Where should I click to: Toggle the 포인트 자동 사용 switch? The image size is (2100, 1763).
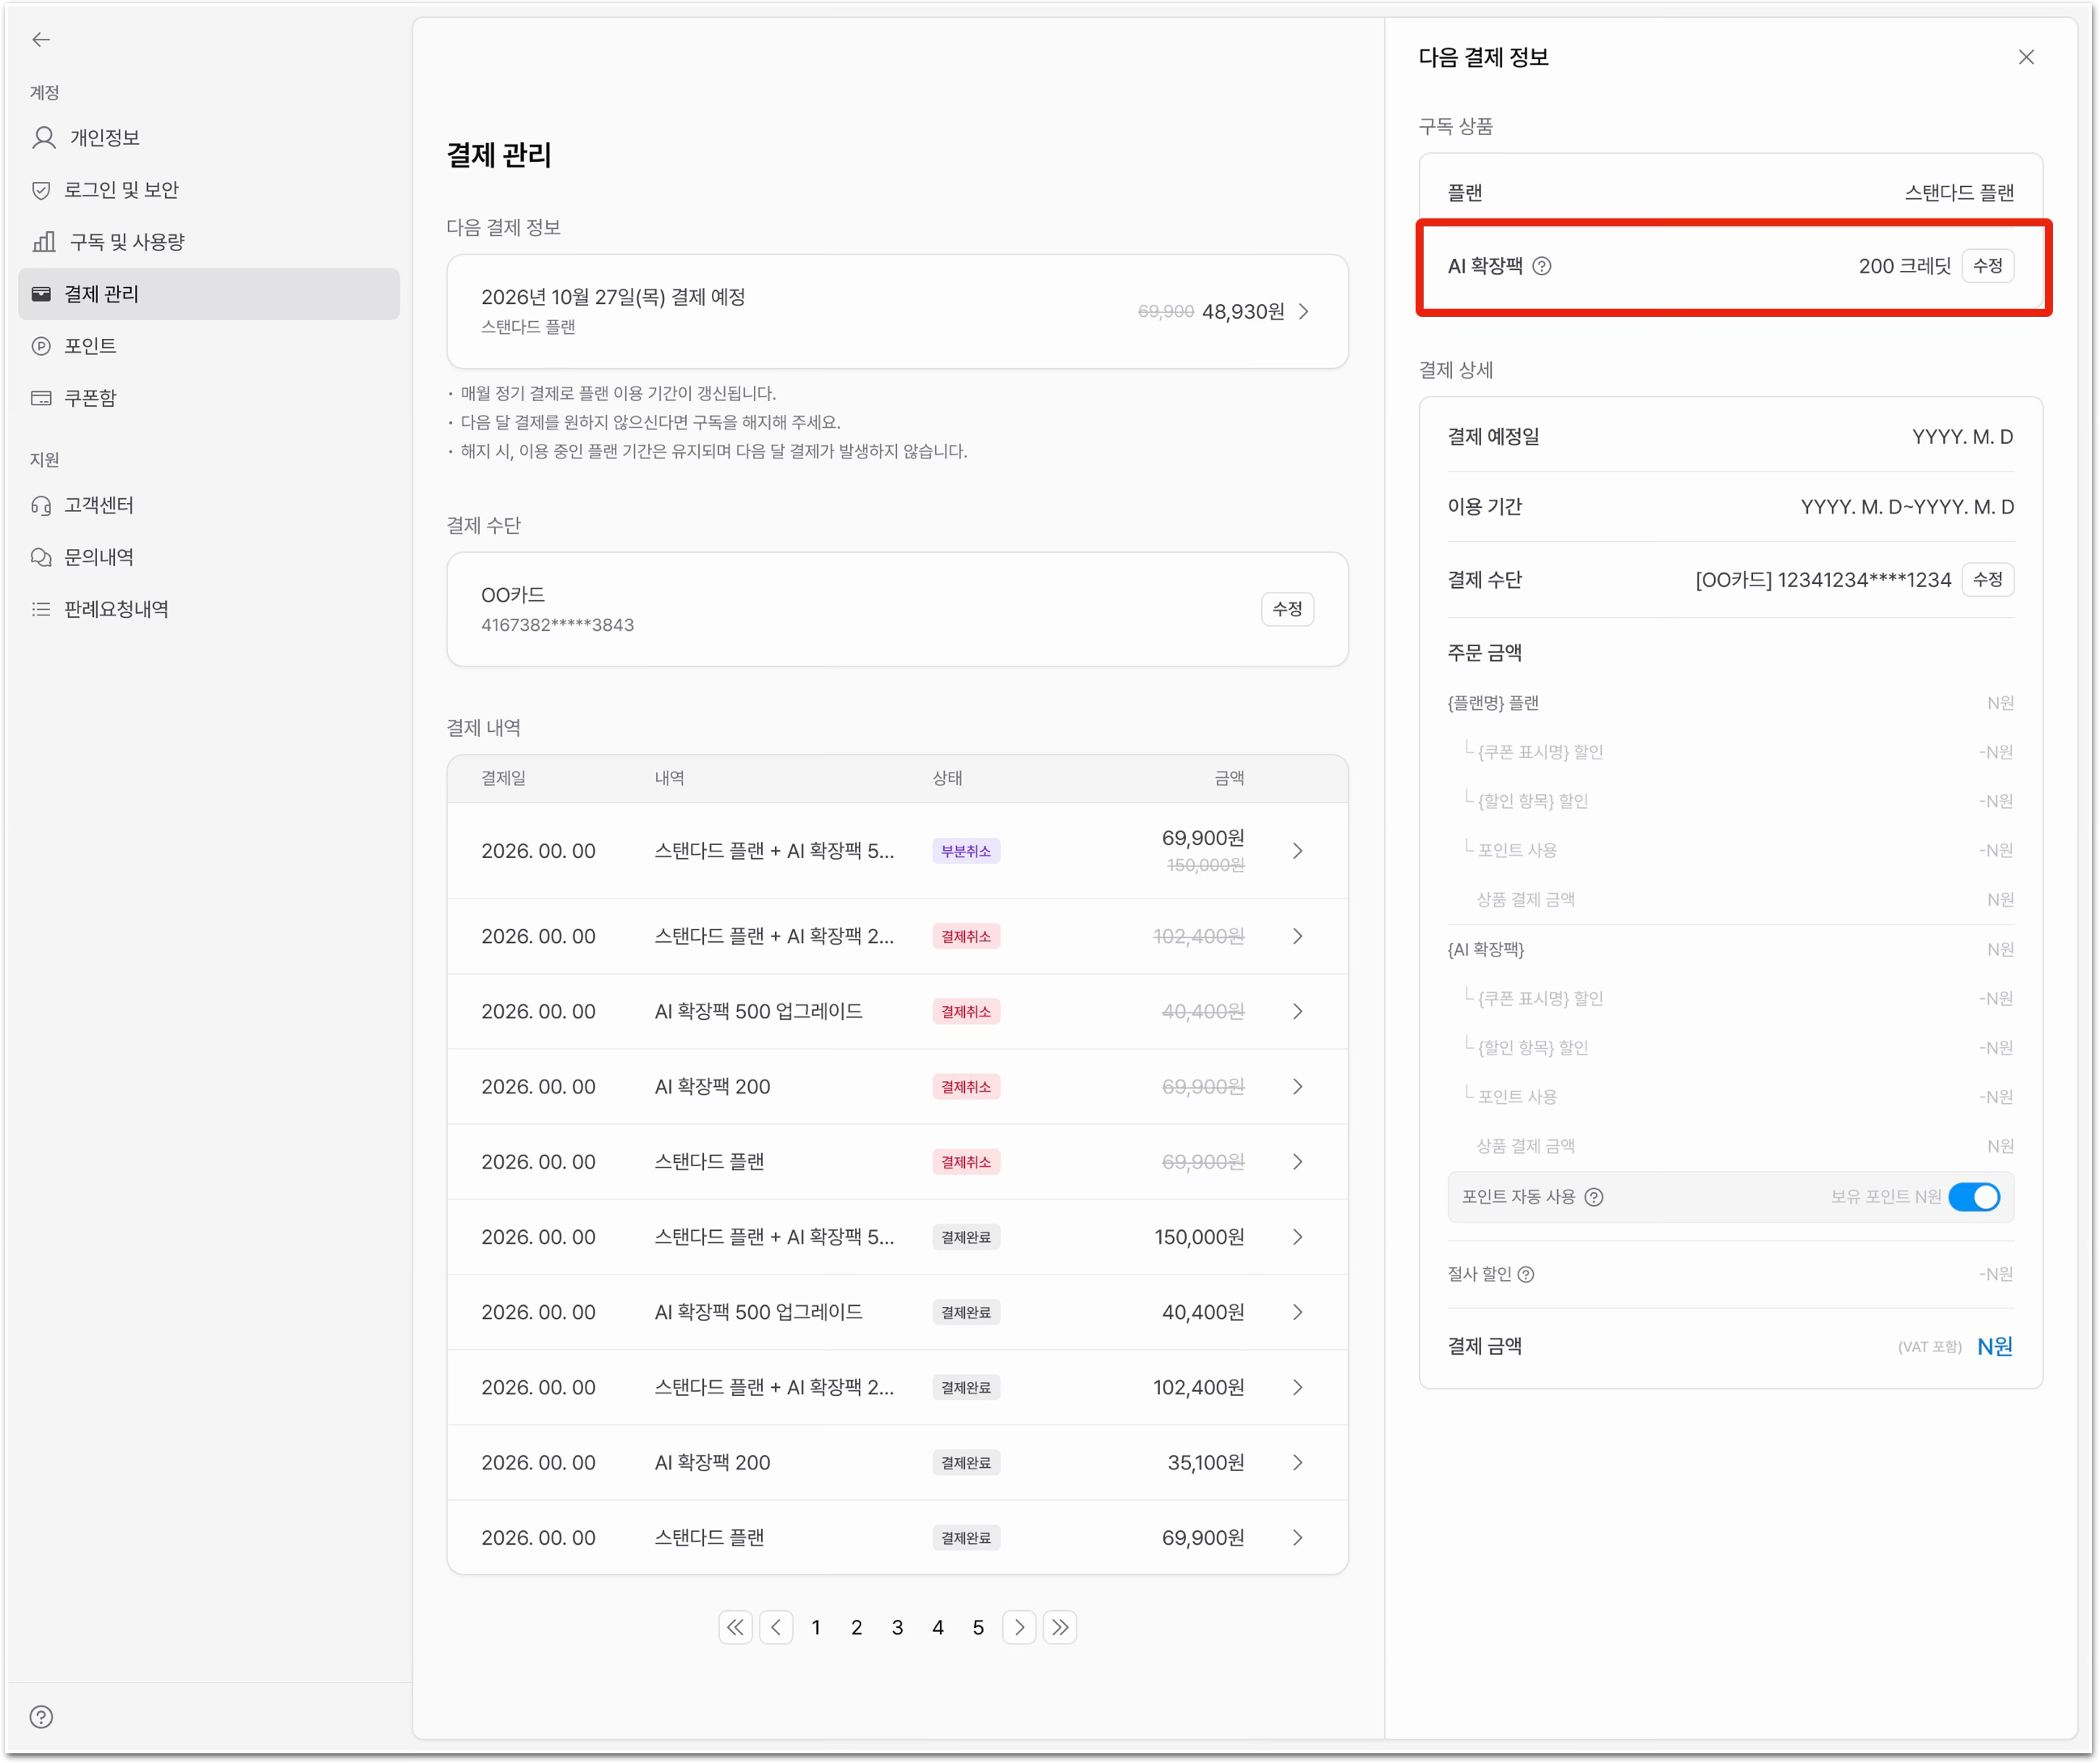(1974, 1197)
